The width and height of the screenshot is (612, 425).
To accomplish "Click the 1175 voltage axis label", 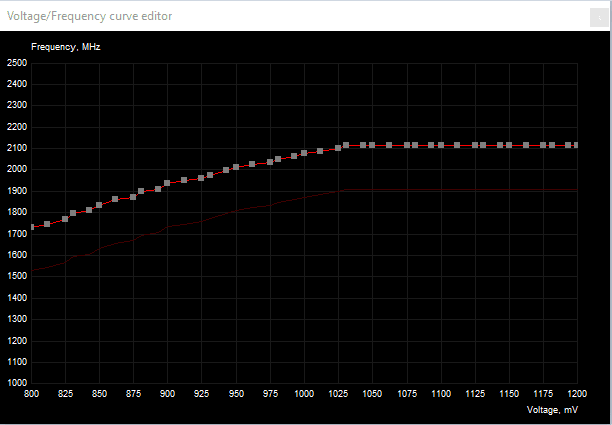I will [x=543, y=394].
